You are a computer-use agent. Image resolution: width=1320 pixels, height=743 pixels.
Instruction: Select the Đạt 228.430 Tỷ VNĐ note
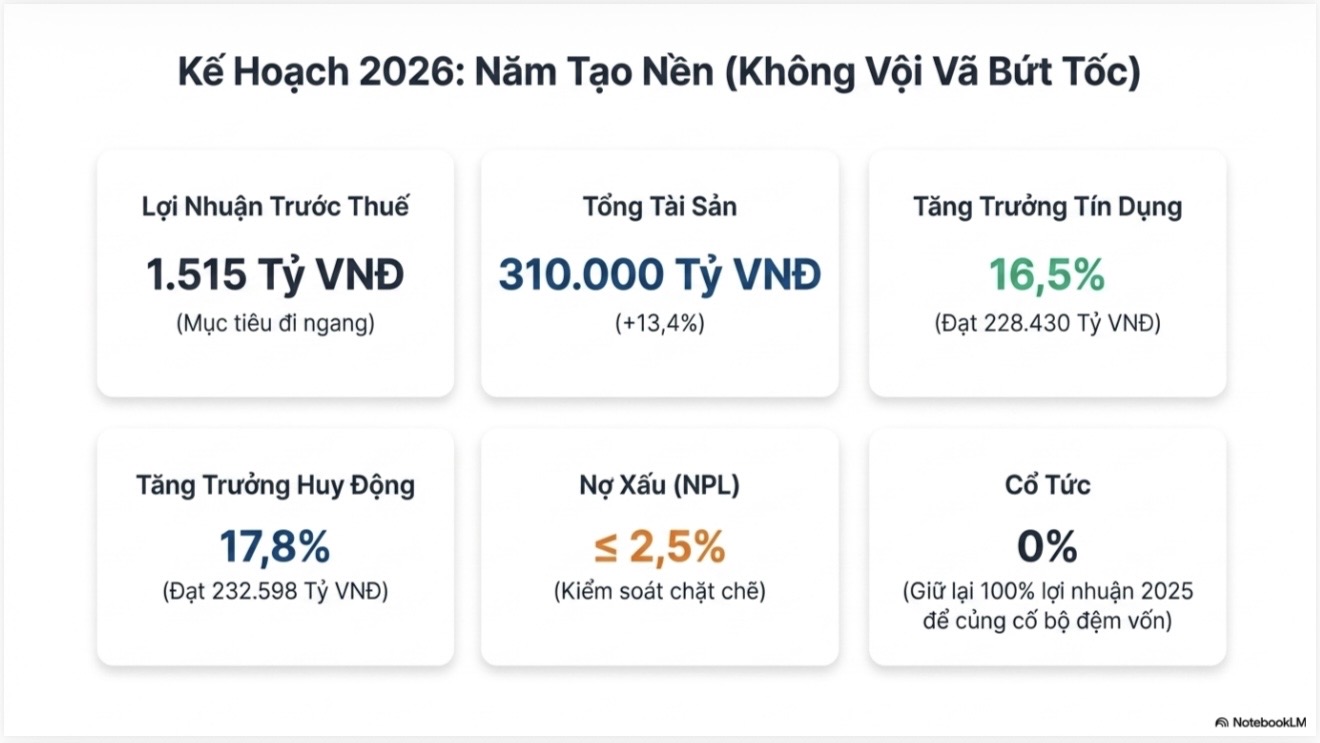click(x=1047, y=324)
